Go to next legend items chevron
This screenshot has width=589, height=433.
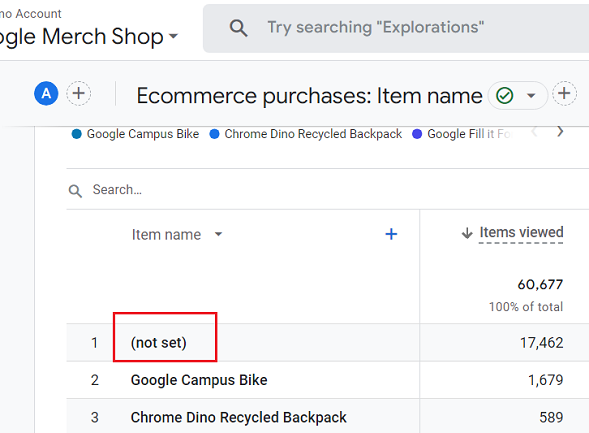[560, 131]
